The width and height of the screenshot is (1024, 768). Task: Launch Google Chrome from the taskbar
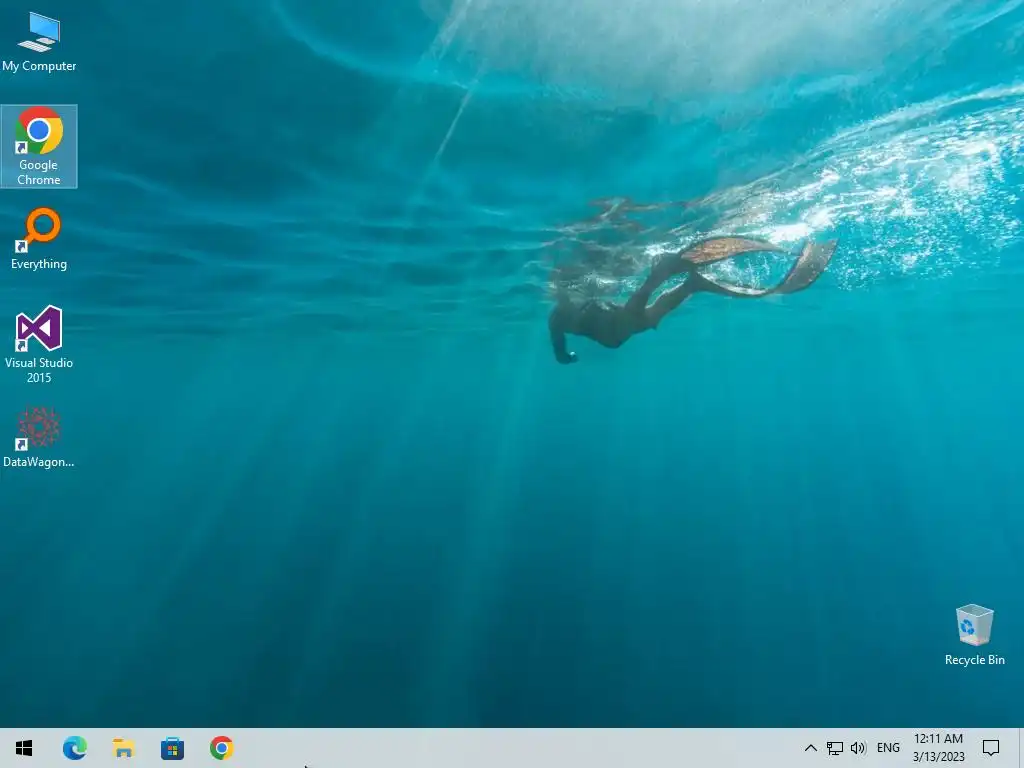pyautogui.click(x=221, y=748)
